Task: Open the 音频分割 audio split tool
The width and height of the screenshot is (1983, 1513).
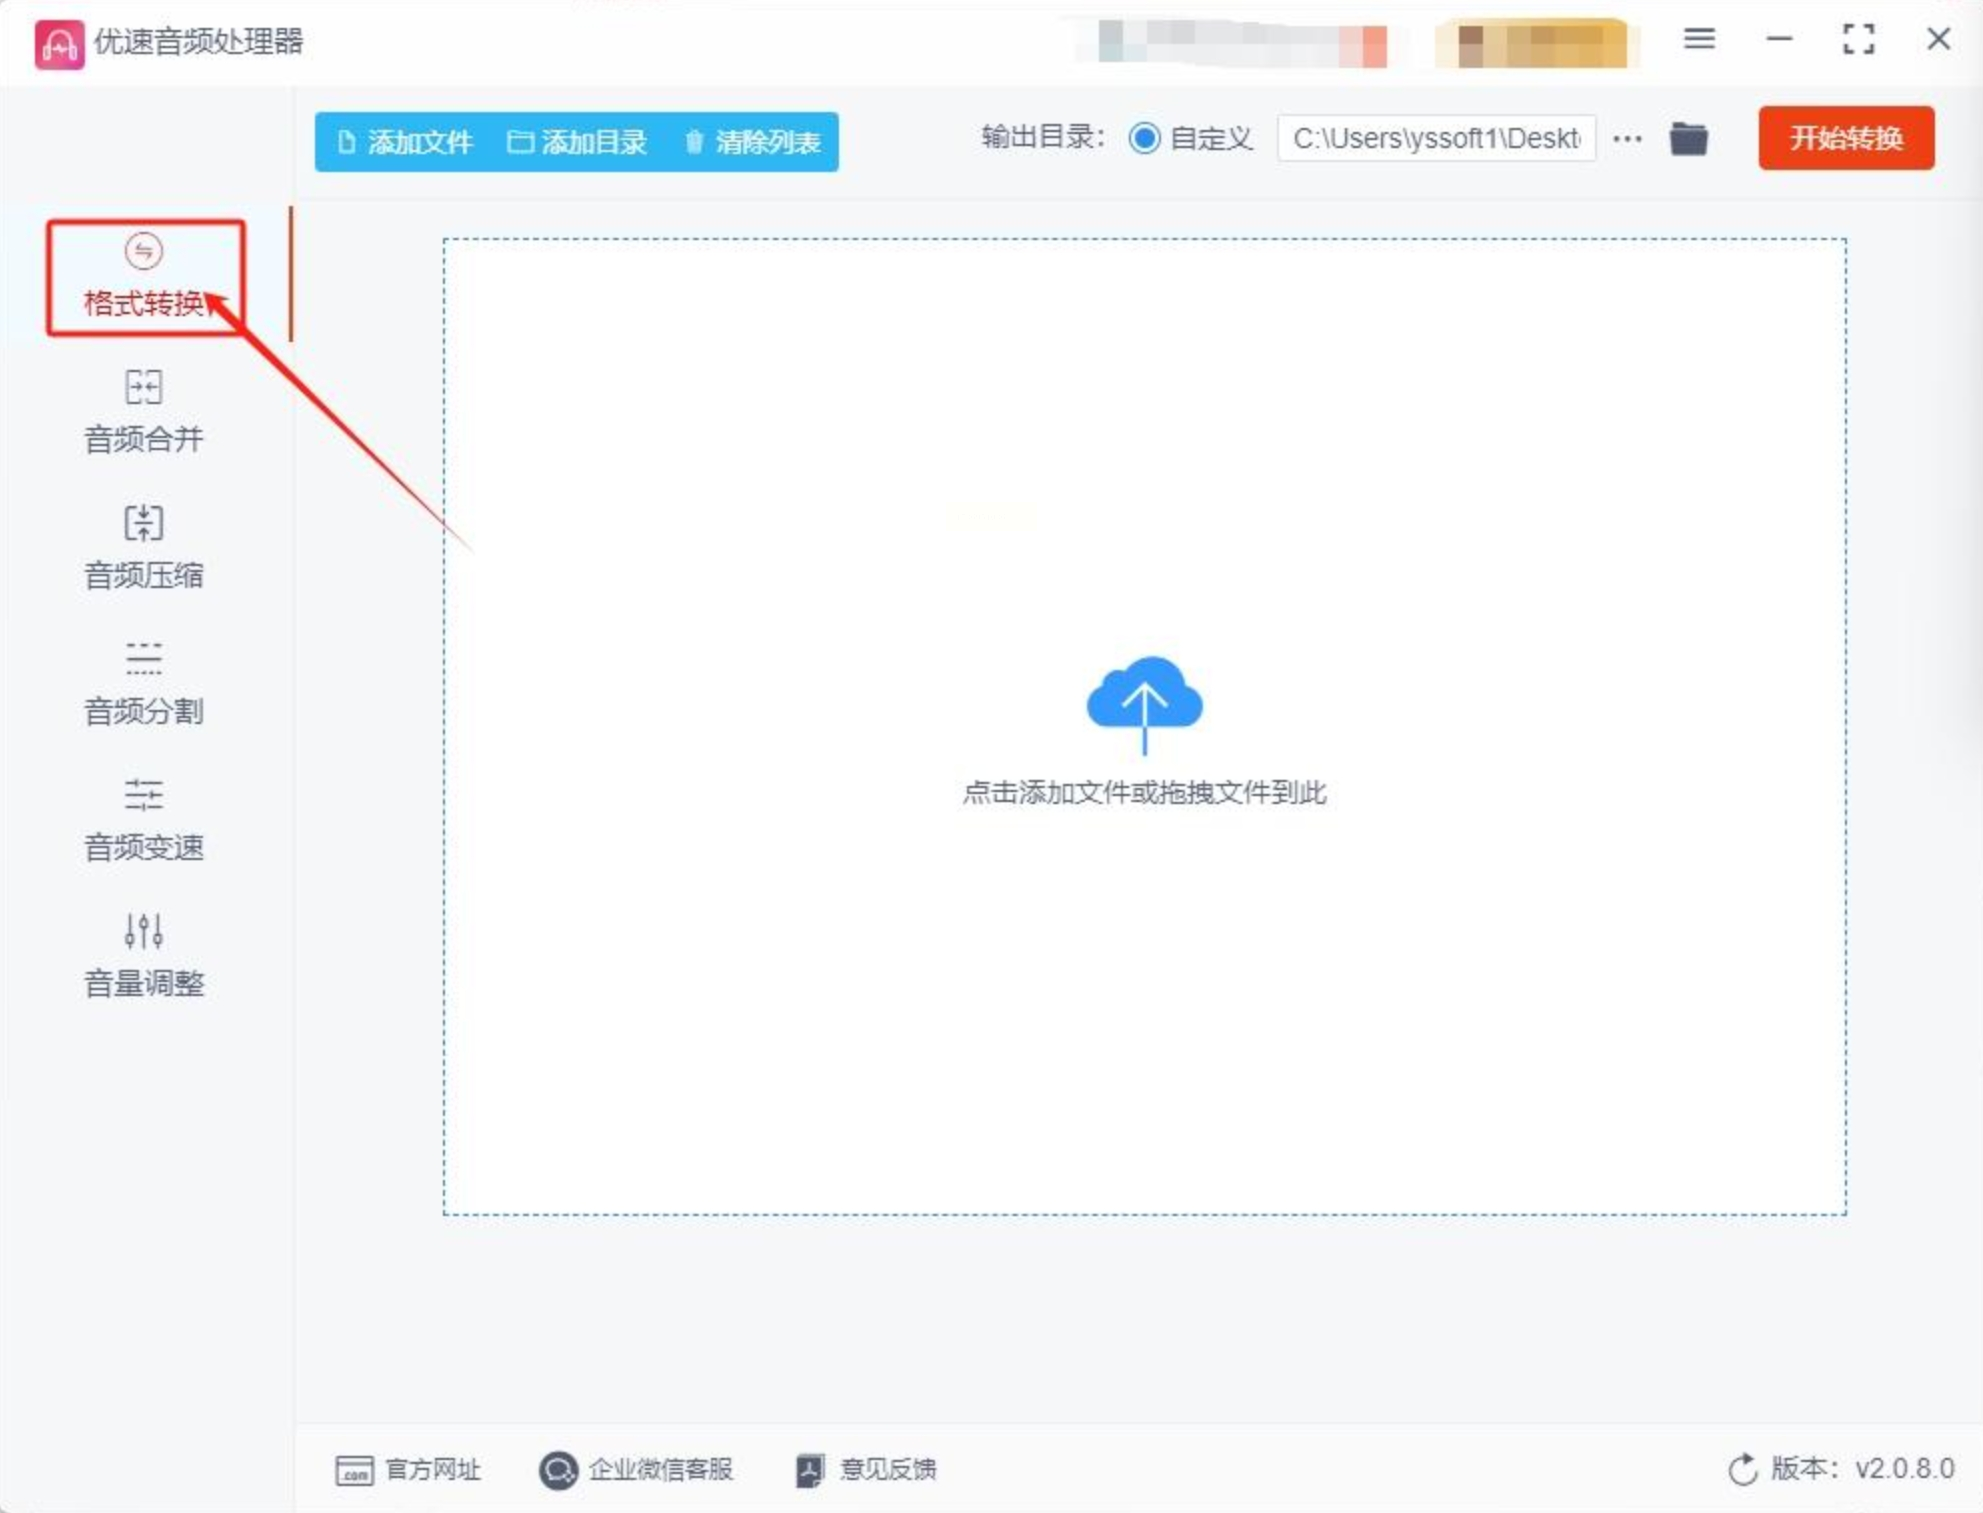Action: click(x=143, y=682)
